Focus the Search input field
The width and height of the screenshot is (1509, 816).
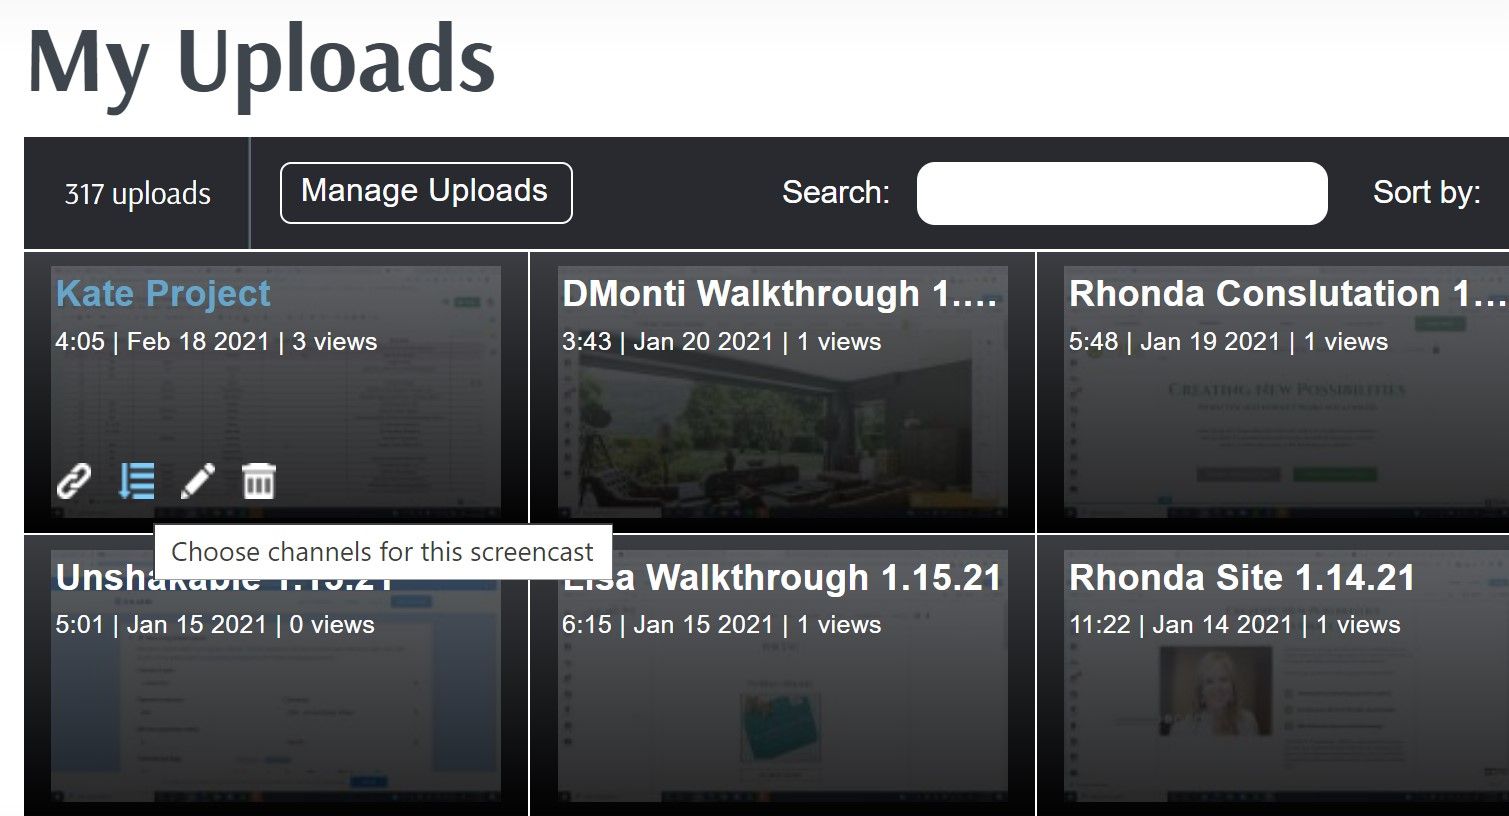(1122, 193)
